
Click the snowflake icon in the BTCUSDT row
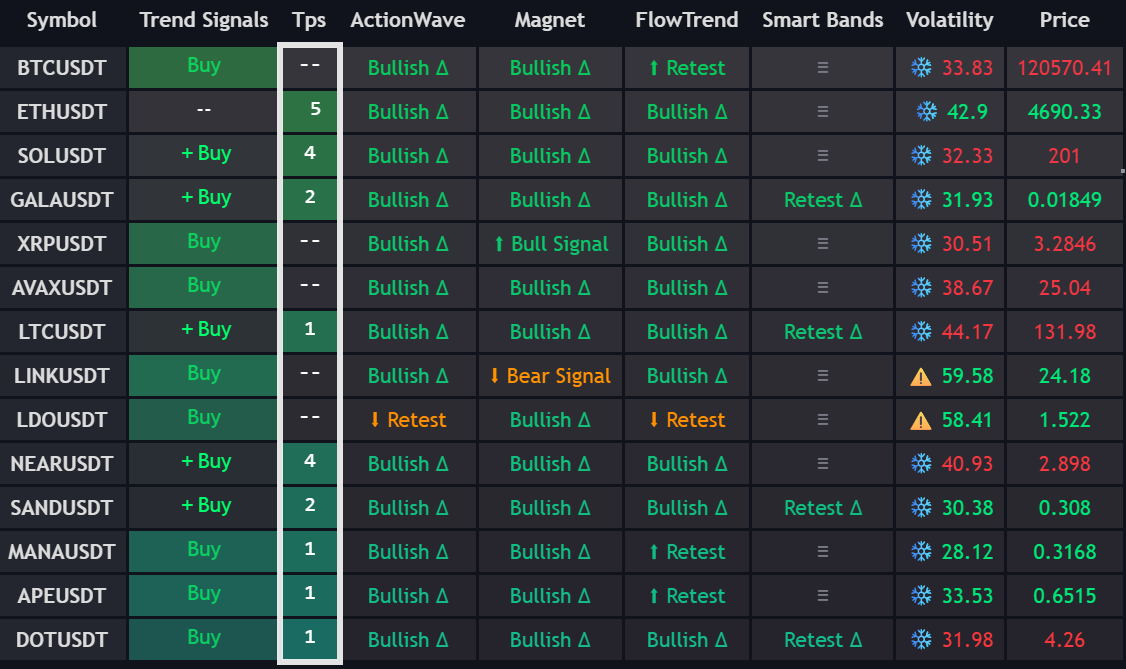pyautogui.click(x=921, y=68)
